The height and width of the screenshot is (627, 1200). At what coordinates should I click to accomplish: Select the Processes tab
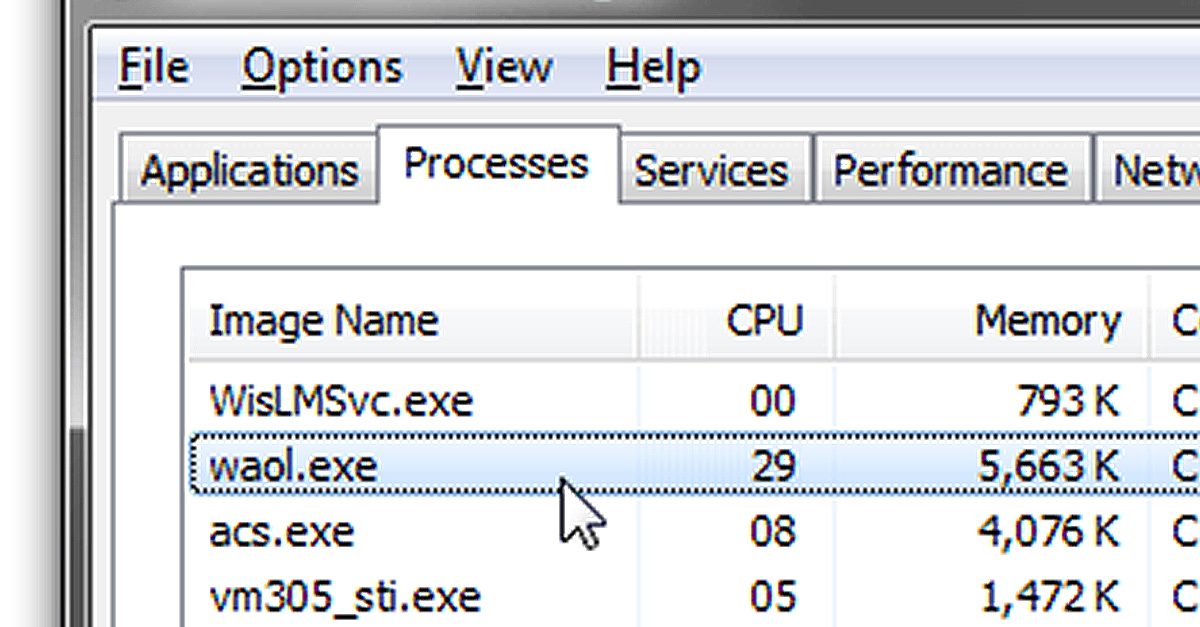[x=496, y=164]
